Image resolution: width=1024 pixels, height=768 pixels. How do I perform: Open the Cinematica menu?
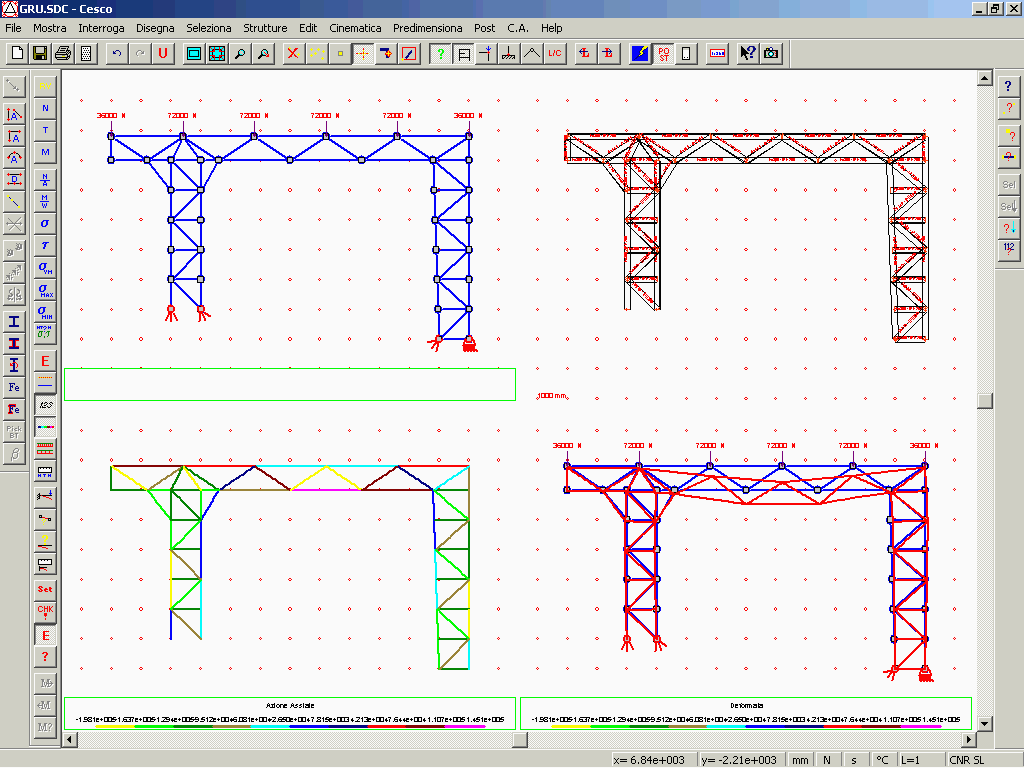(355, 28)
